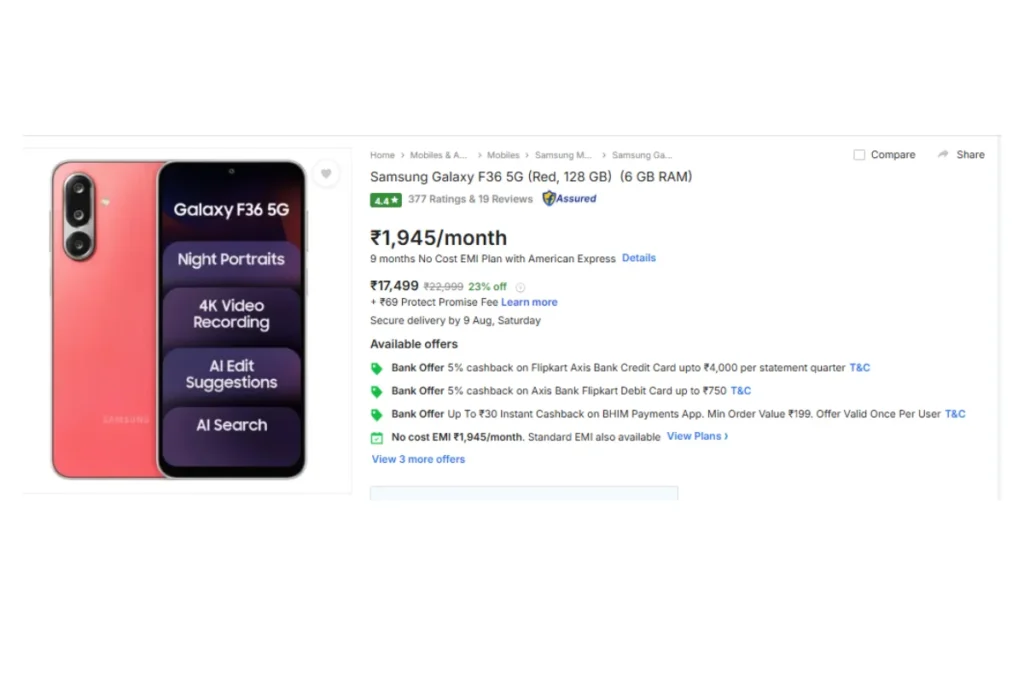Click the Flipkart Assured badge

[569, 199]
